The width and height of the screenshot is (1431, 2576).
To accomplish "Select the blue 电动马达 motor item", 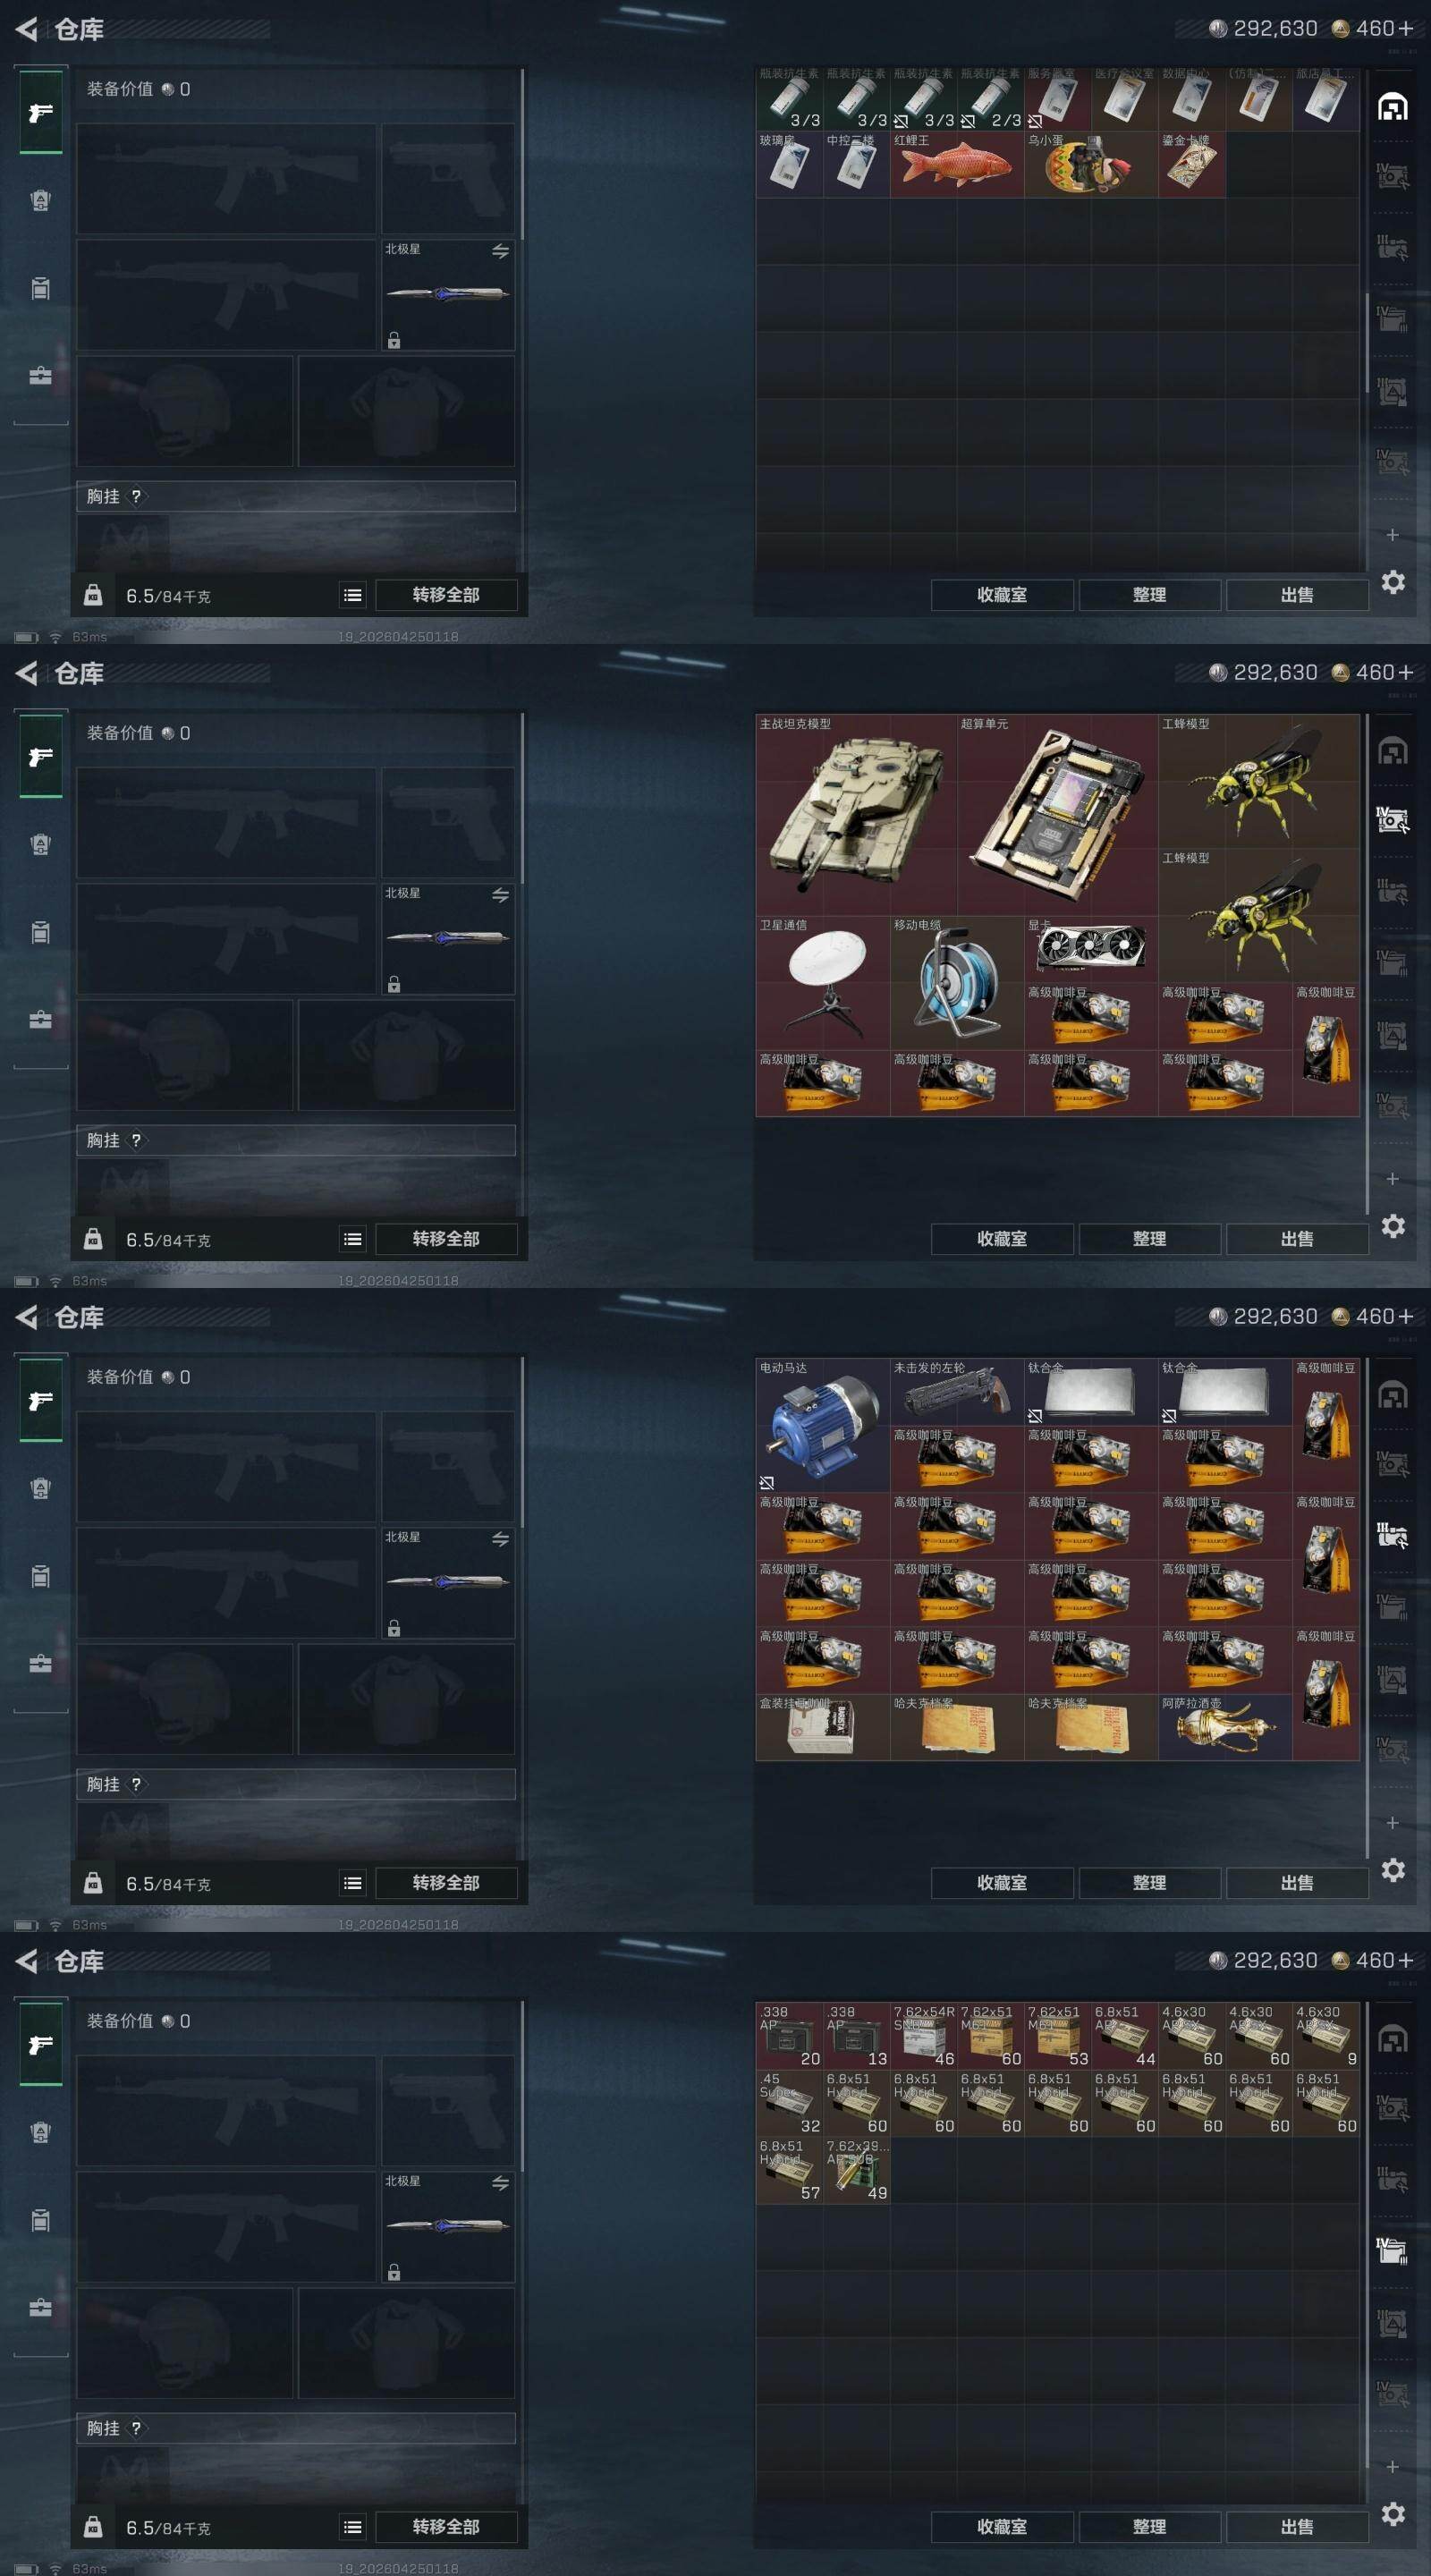I will [x=823, y=1426].
